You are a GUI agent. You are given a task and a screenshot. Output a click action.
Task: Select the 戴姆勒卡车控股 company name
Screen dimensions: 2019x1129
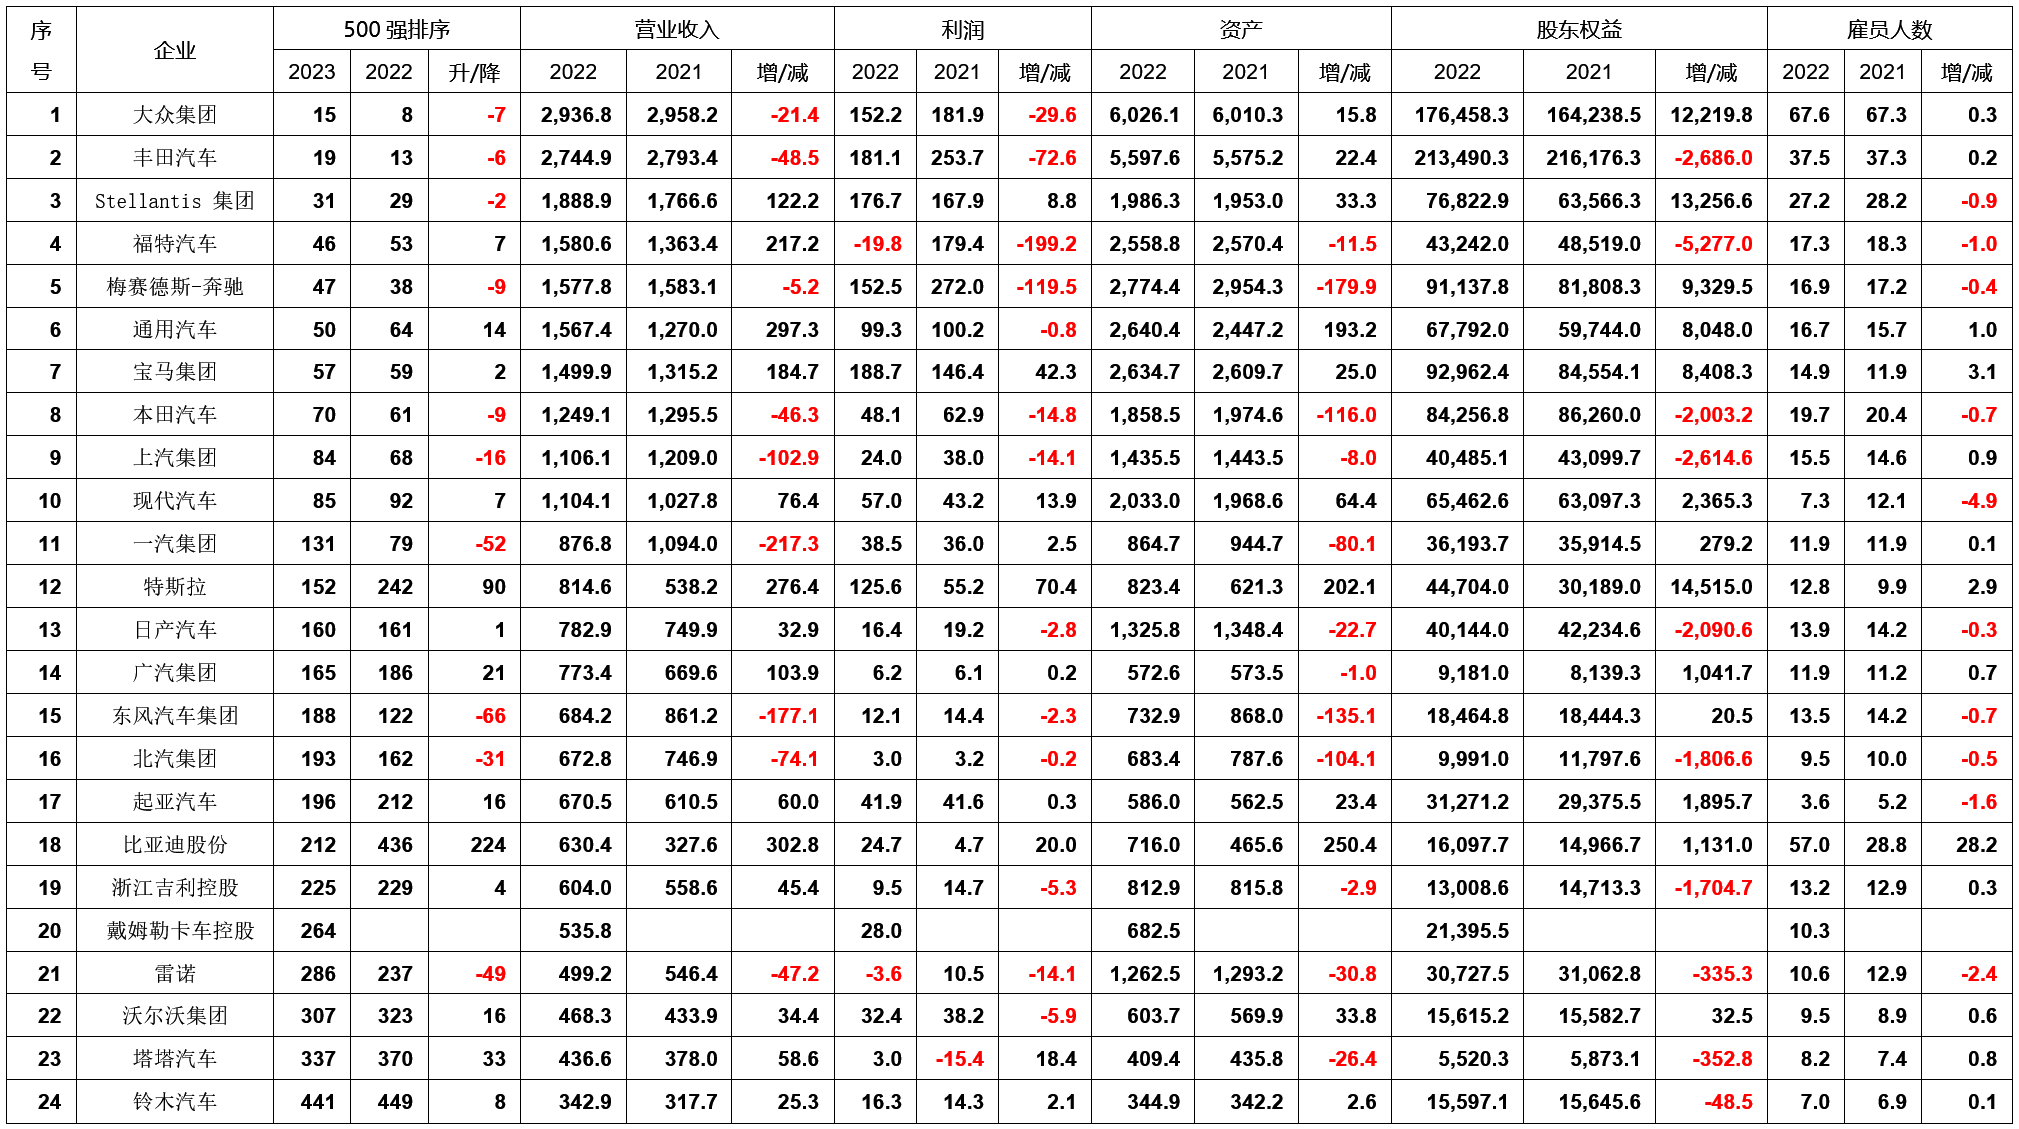click(180, 931)
